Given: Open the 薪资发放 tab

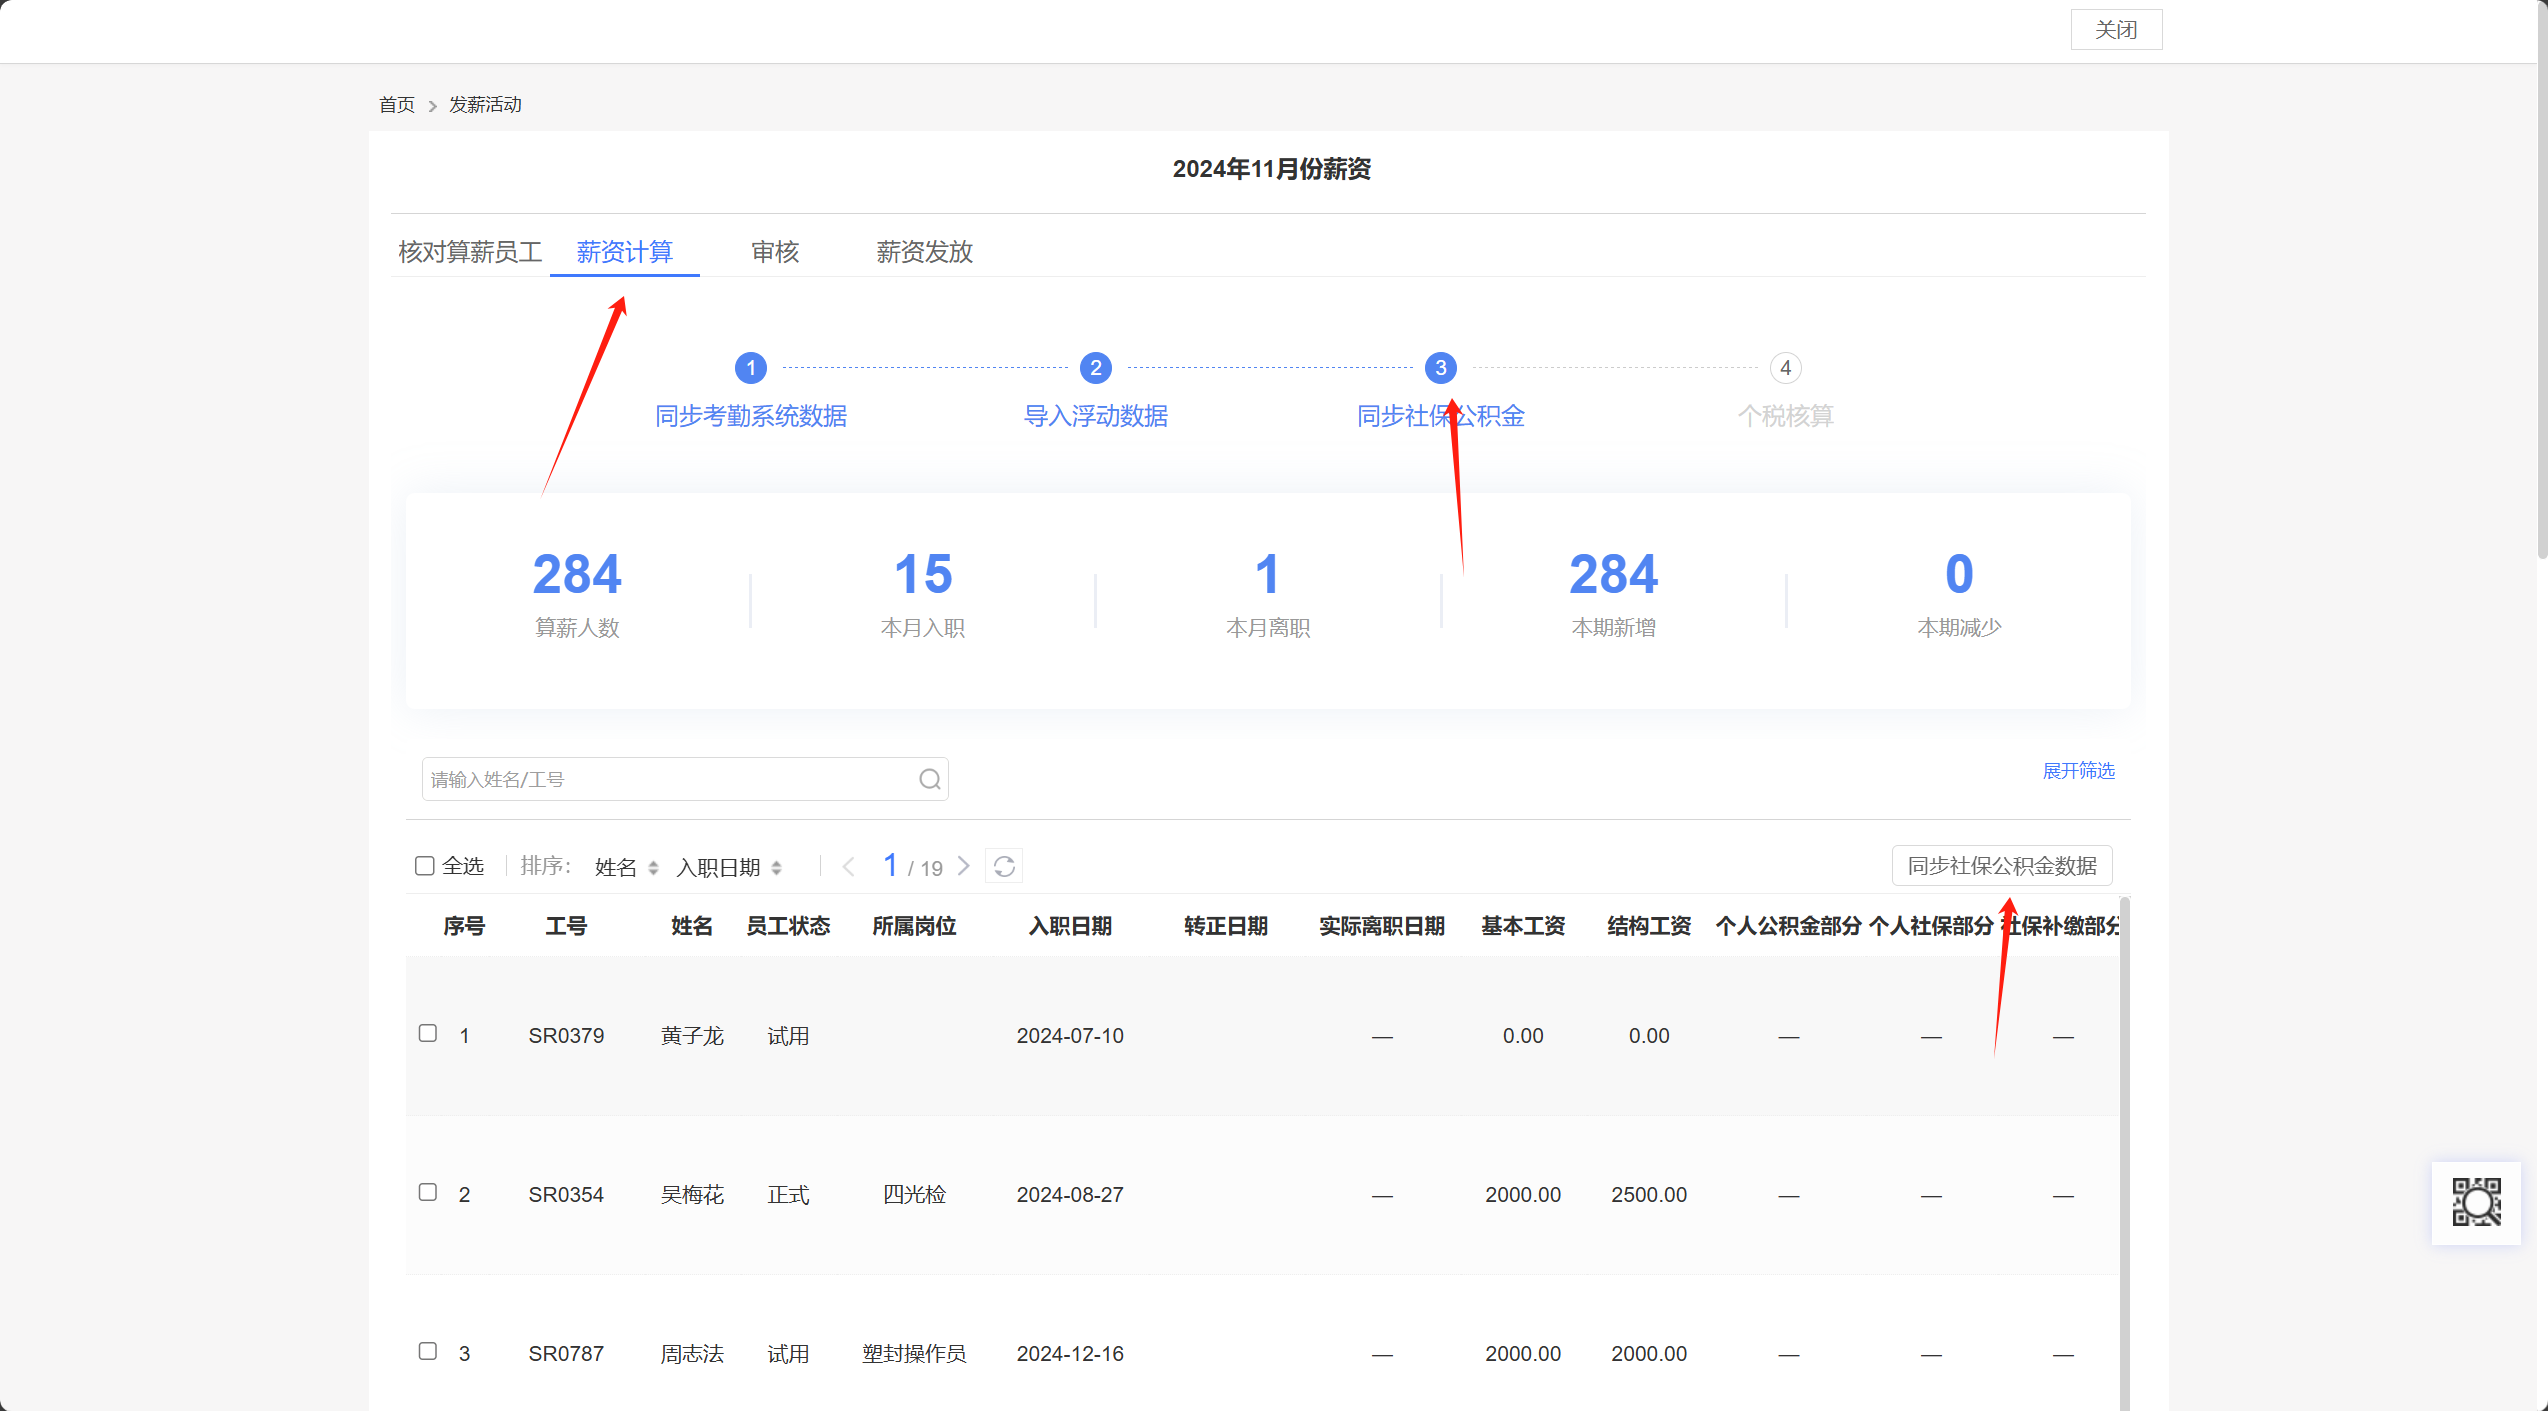Looking at the screenshot, I should [x=924, y=252].
